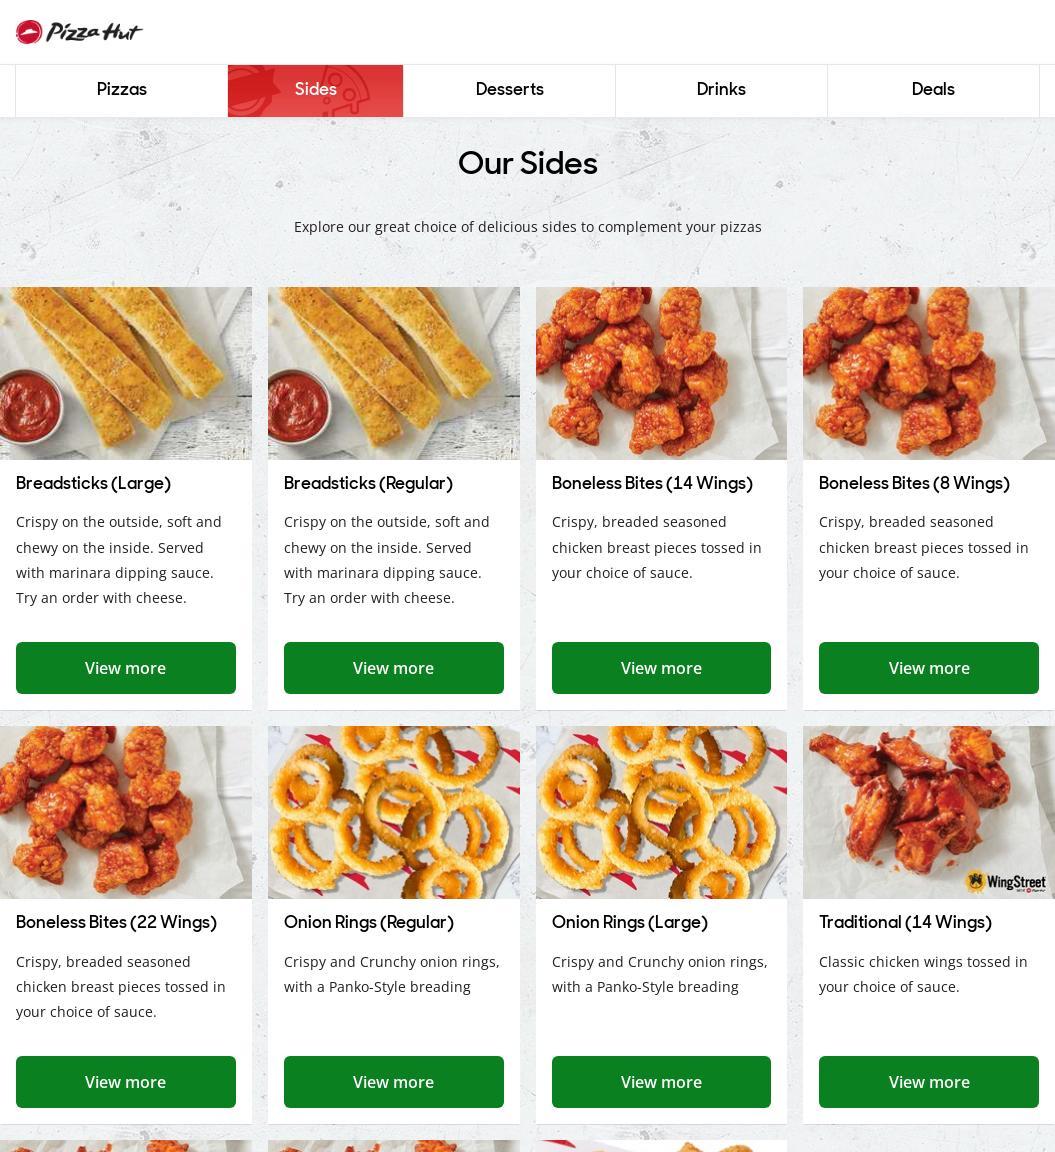Select the Boneless Bites (8 Wings) title
Image resolution: width=1055 pixels, height=1152 pixels.
coord(914,483)
